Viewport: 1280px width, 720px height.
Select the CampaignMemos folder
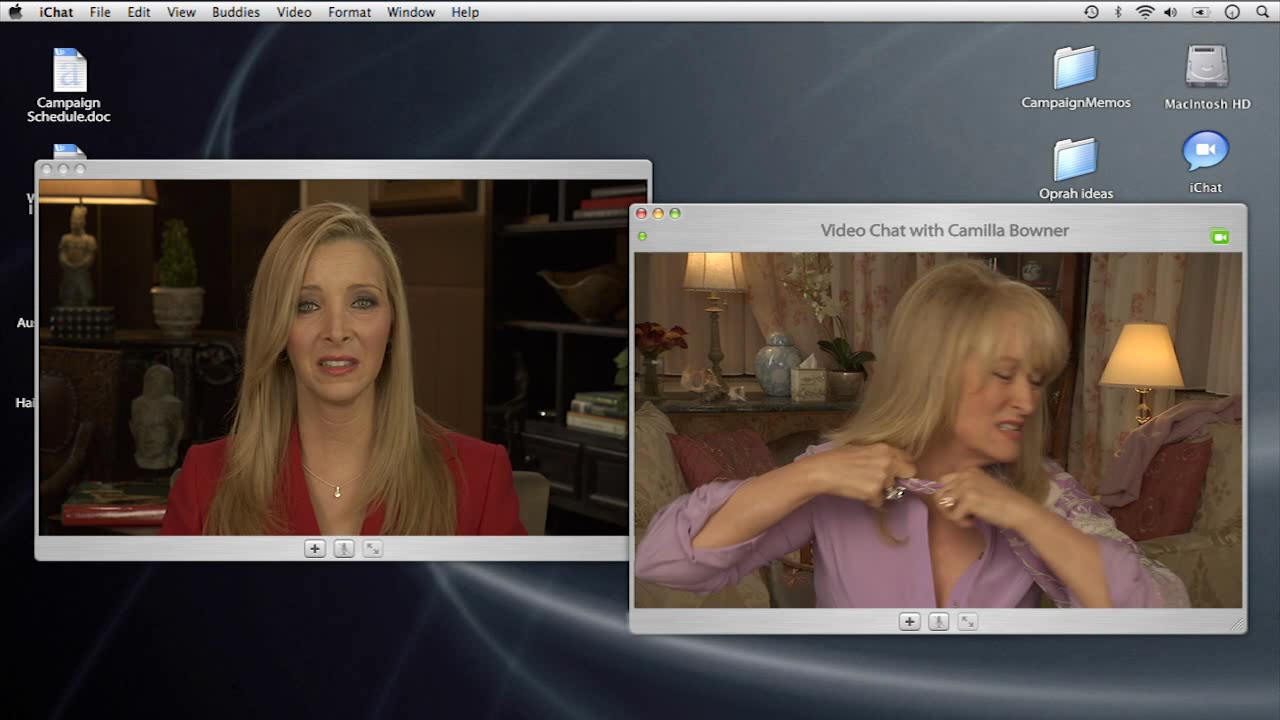(1076, 78)
